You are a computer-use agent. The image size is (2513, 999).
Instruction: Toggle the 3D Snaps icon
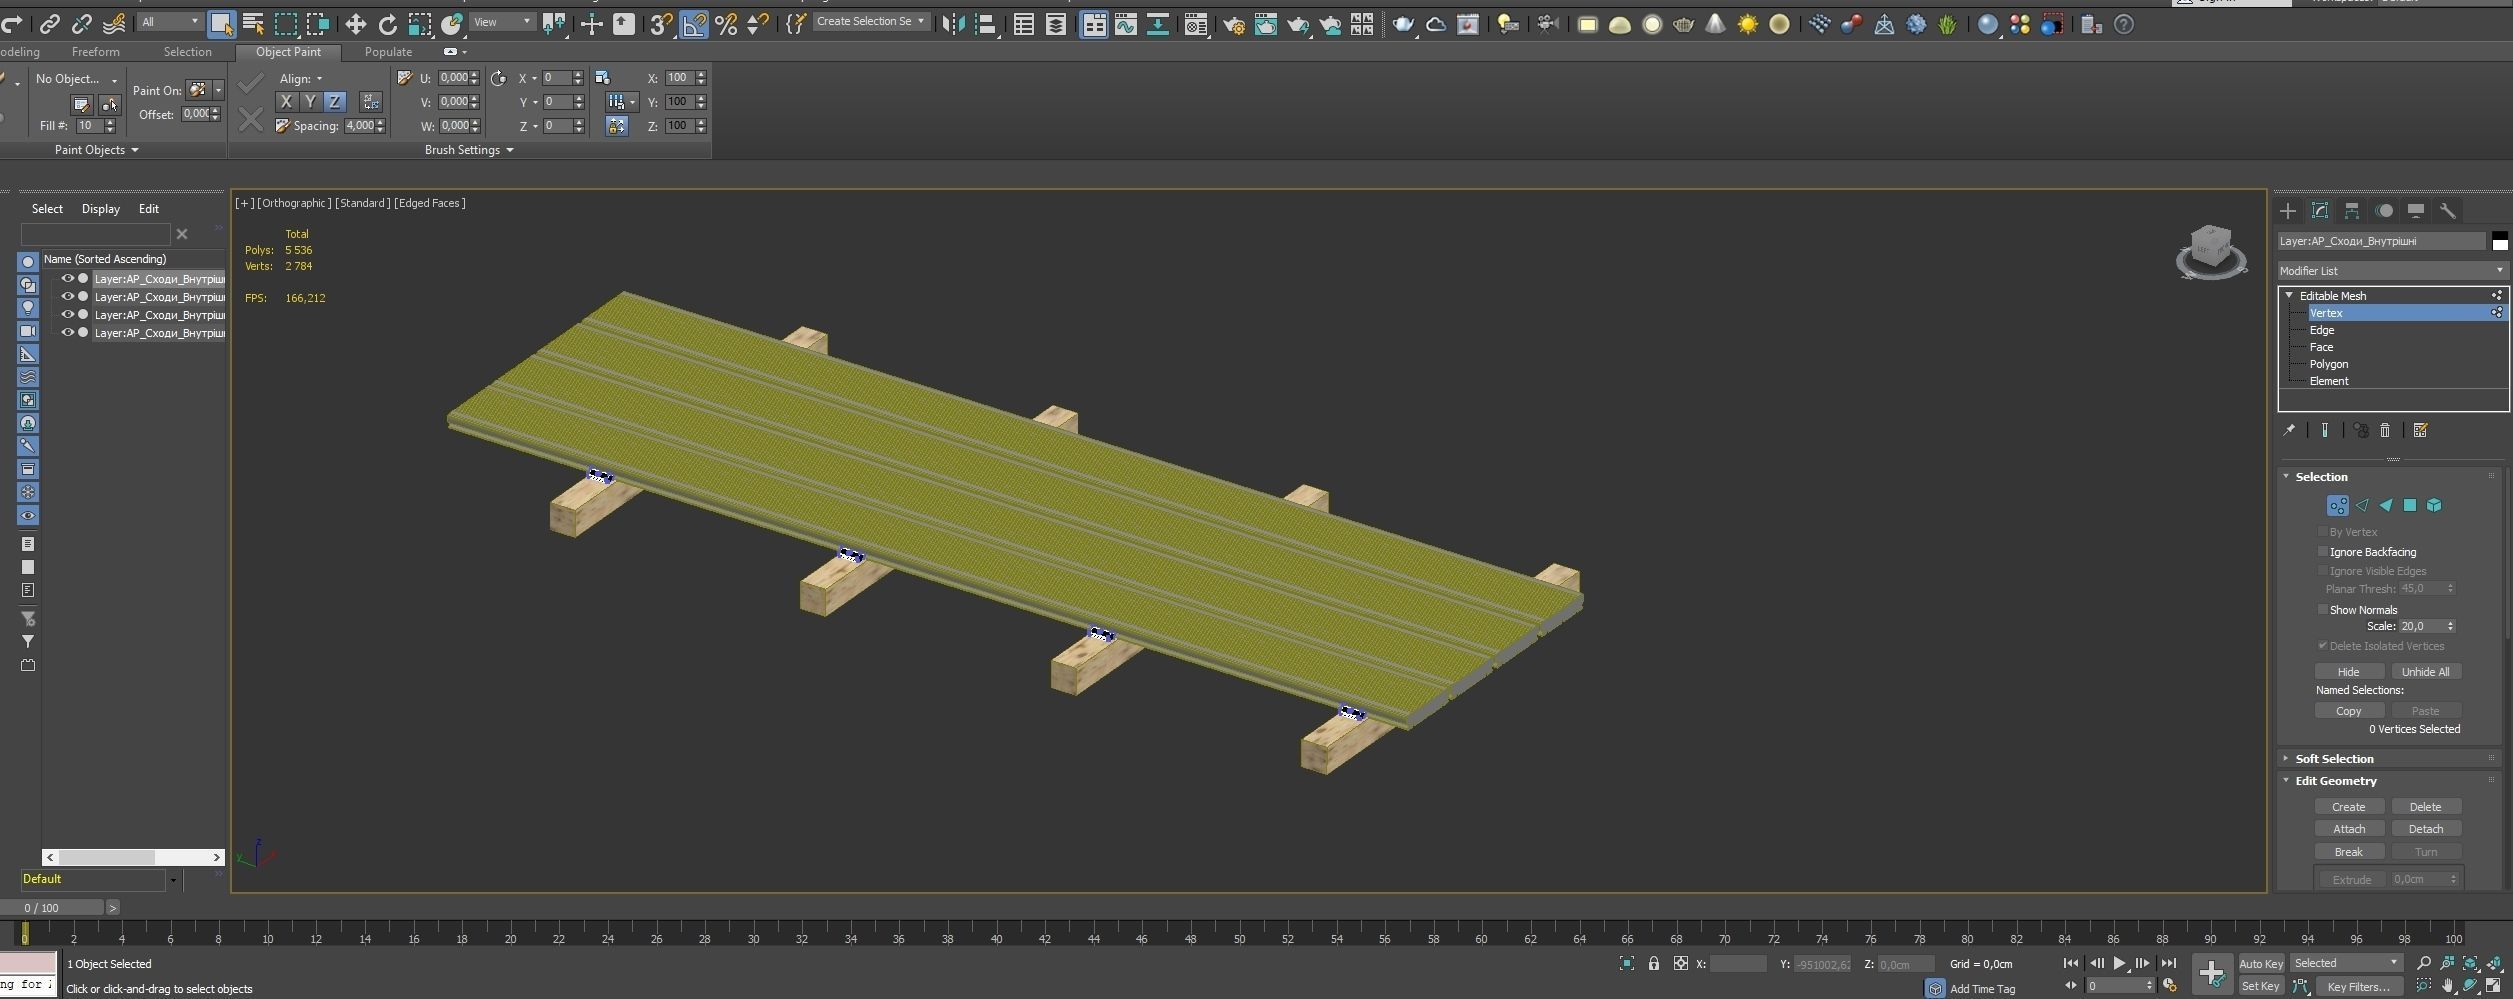(661, 24)
